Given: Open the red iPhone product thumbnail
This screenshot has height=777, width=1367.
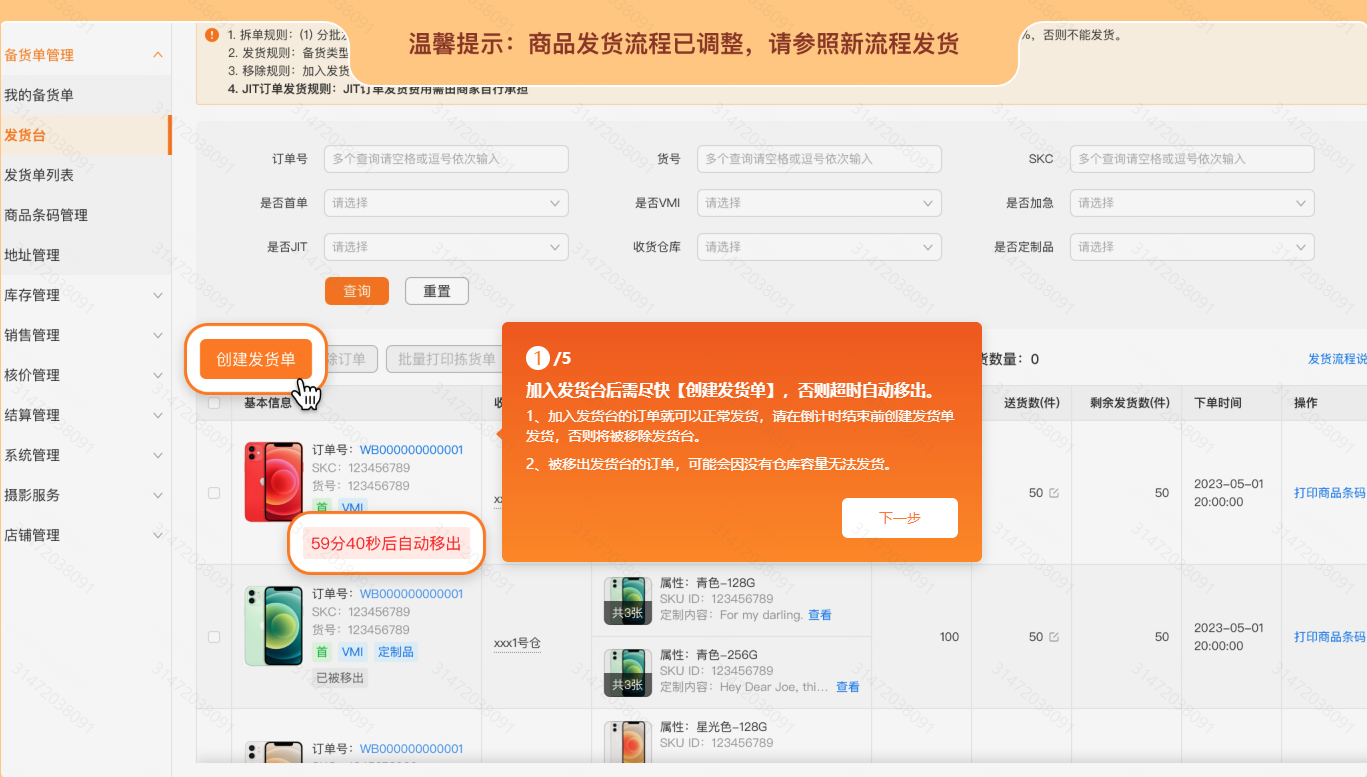Looking at the screenshot, I should coord(274,482).
